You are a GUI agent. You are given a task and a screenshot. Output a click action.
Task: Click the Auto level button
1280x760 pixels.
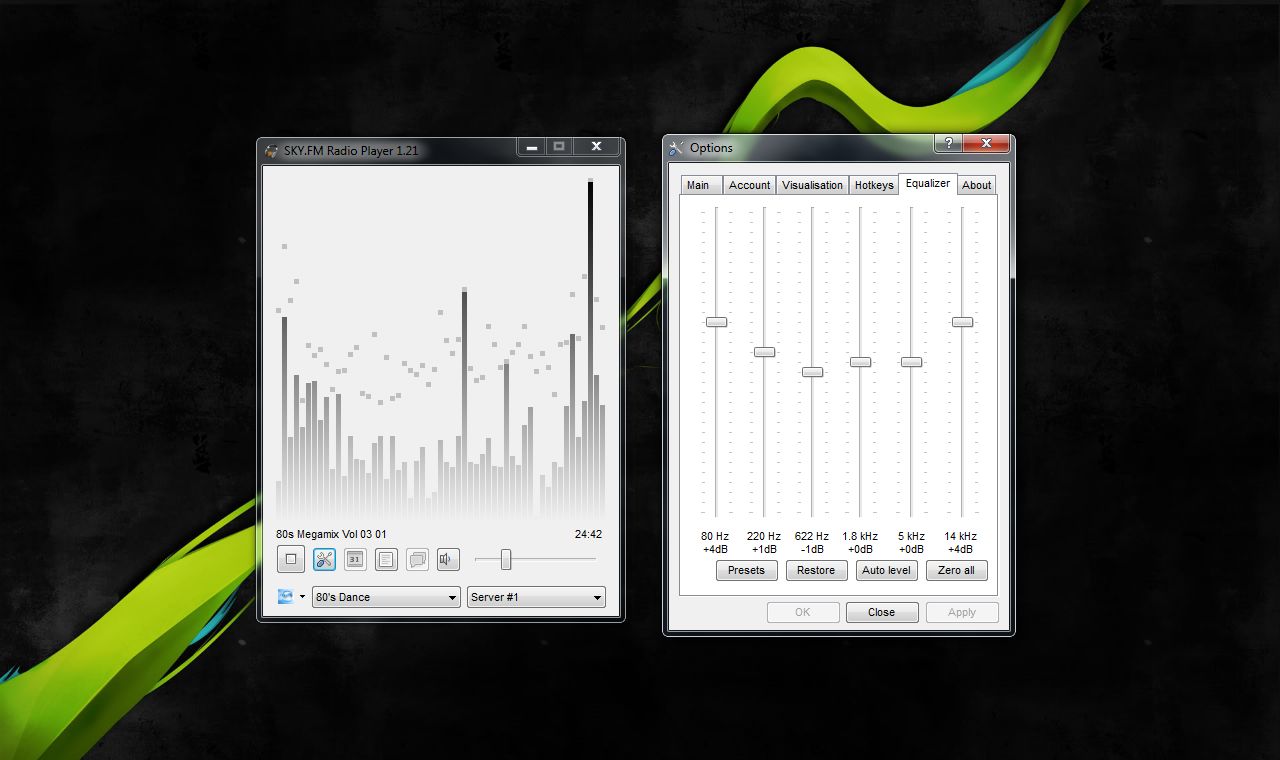[x=886, y=570]
